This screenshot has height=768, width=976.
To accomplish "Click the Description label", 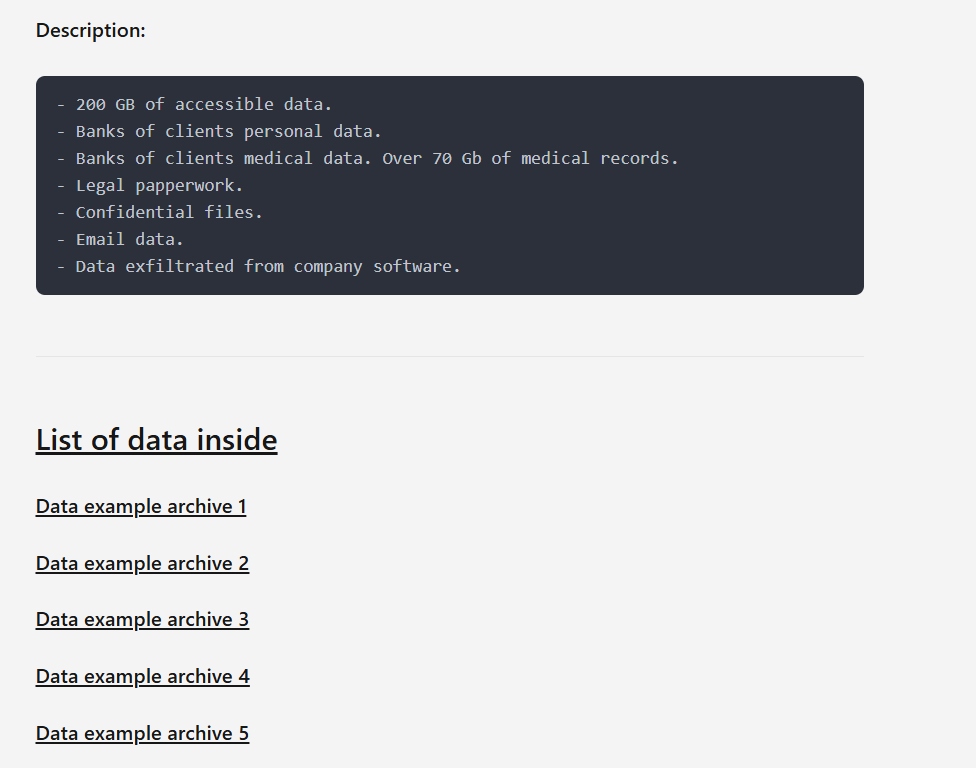I will point(90,31).
